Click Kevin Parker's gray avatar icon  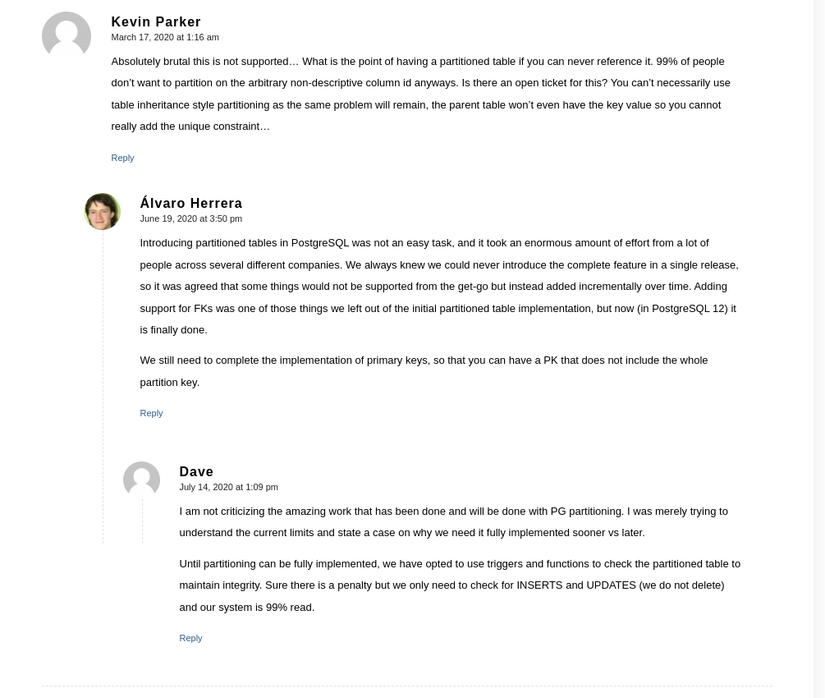pyautogui.click(x=66, y=37)
